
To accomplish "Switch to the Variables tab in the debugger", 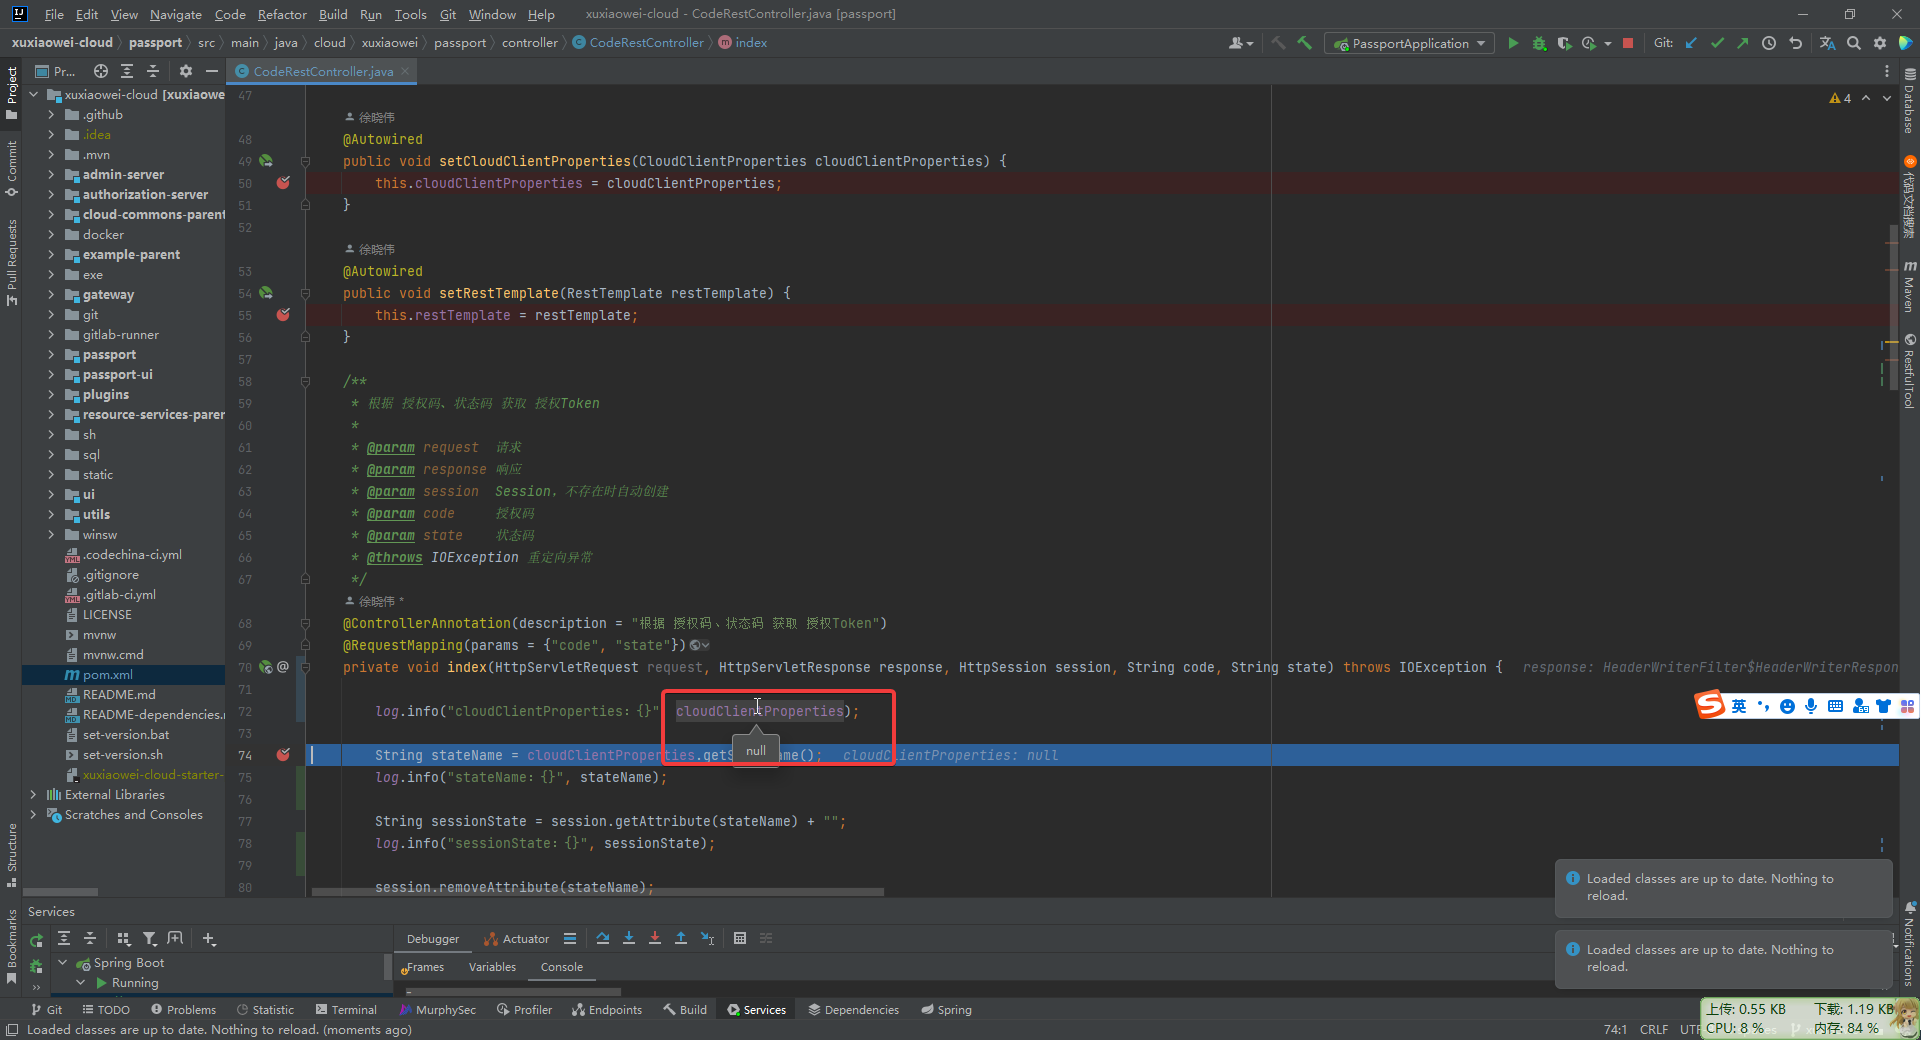I will (491, 967).
